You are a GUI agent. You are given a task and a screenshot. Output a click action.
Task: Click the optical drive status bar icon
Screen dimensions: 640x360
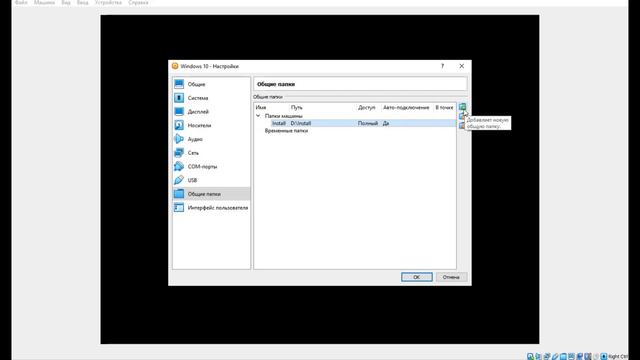(x=538, y=356)
